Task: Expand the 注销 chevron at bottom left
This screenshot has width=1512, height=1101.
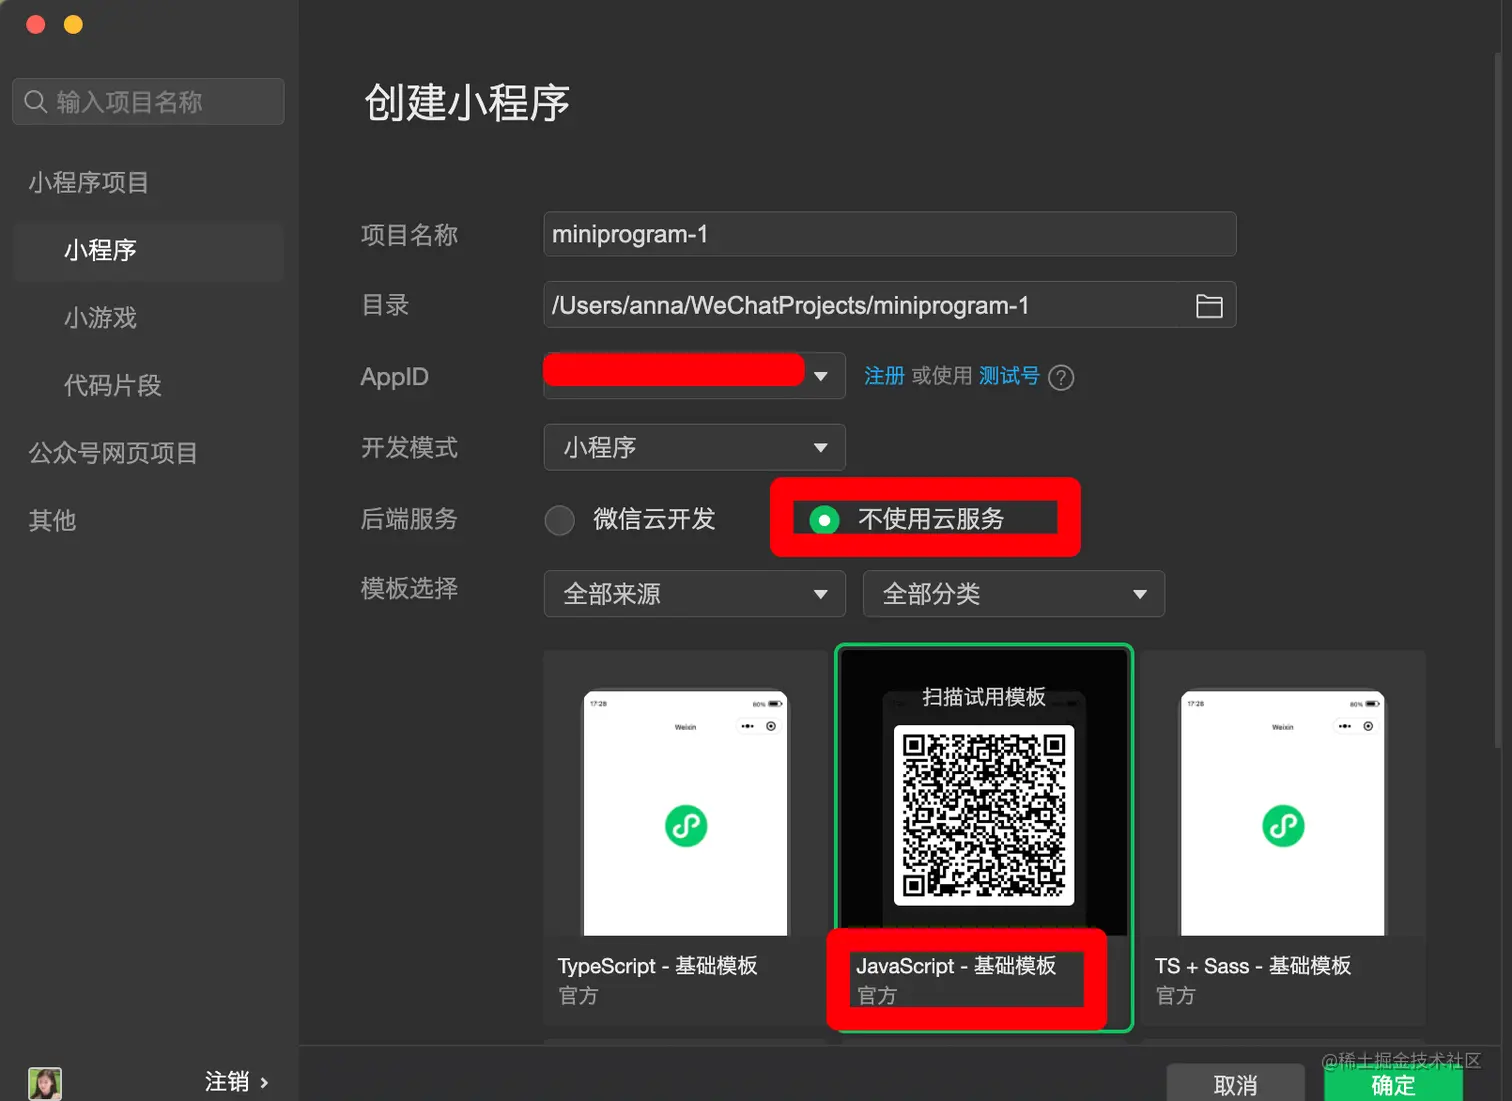Action: [x=264, y=1083]
